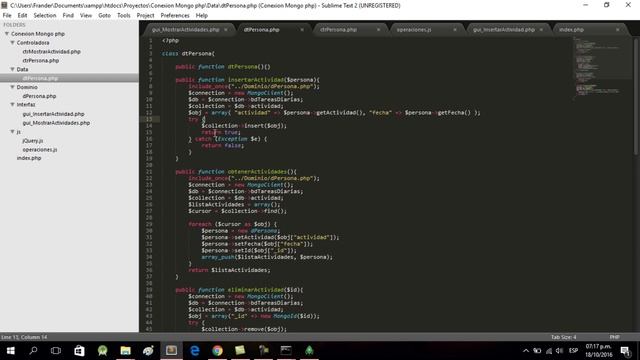Click ESP language indicator
Screen dimensions: 640x360
pyautogui.click(x=573, y=351)
